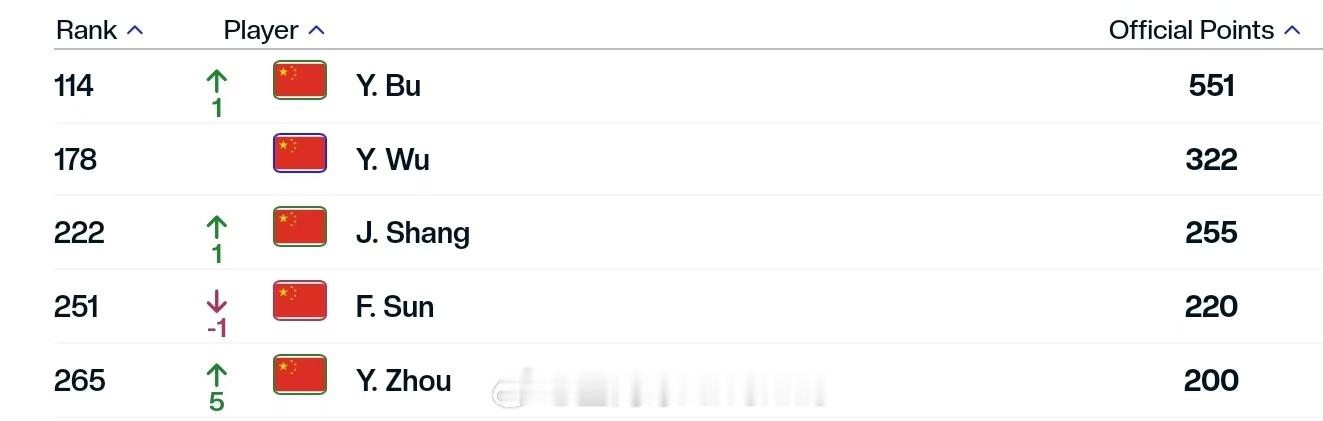Click the green up arrow for J. Shang

click(216, 228)
